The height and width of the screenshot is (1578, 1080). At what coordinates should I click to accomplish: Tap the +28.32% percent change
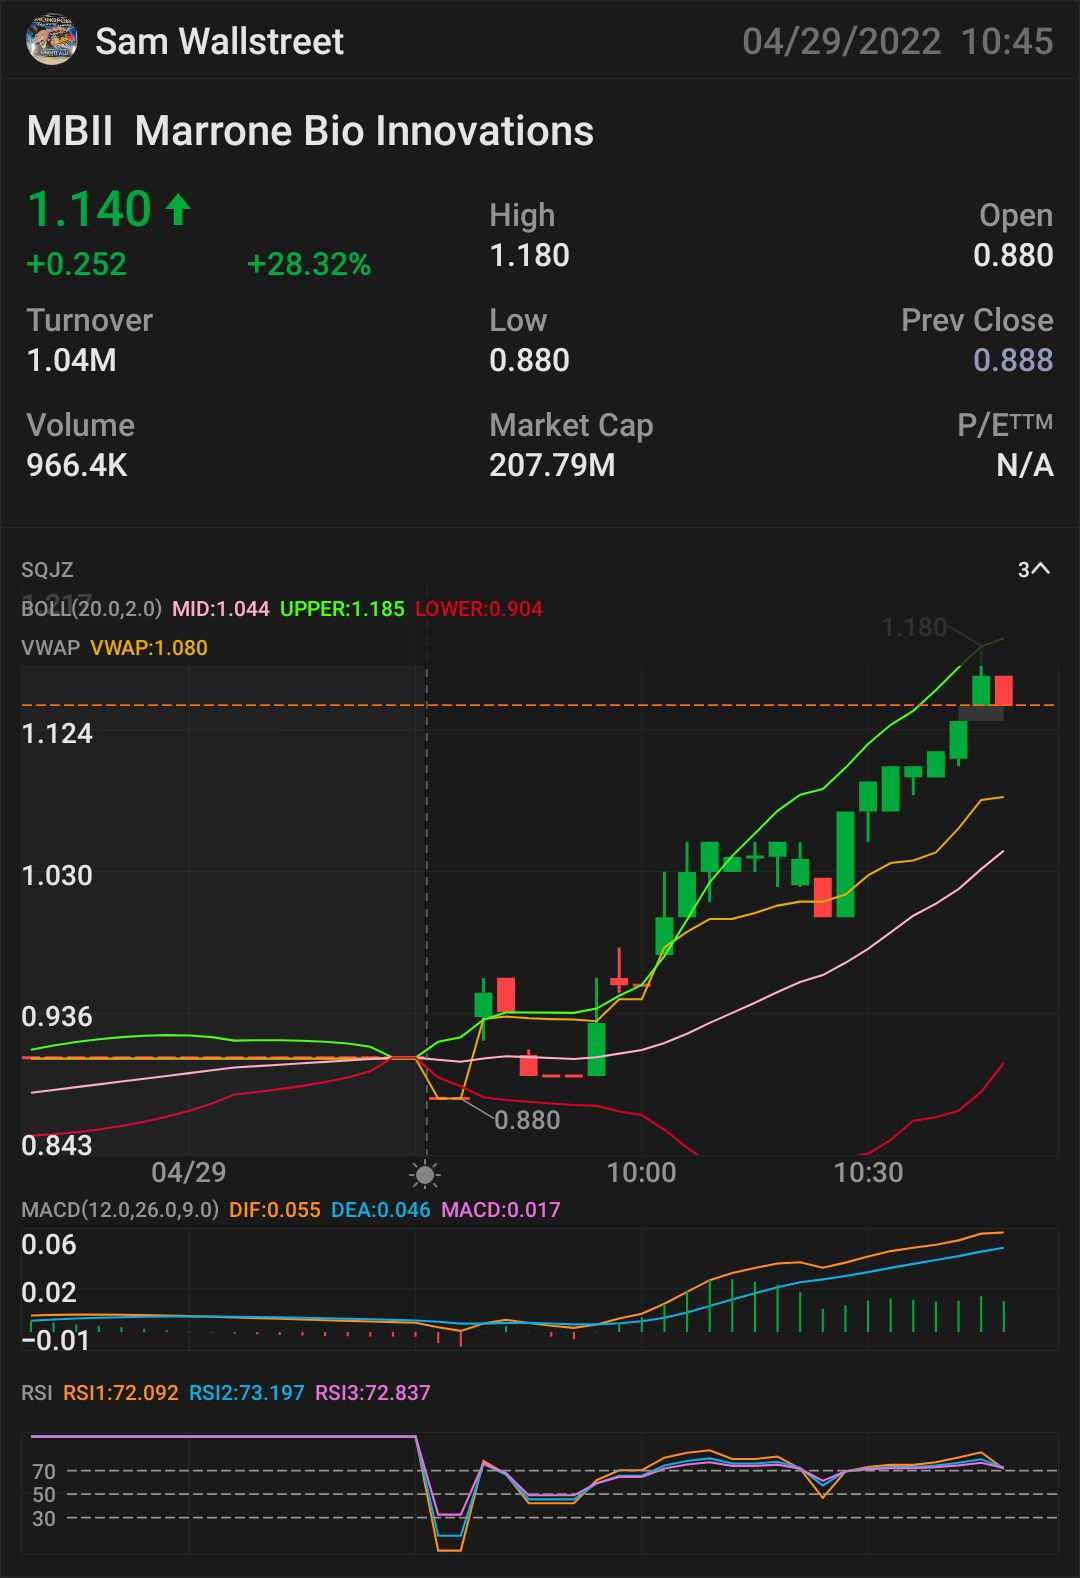pos(309,264)
